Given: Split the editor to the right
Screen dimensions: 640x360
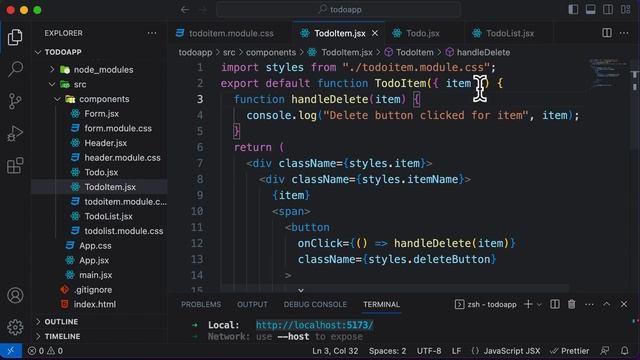Looking at the screenshot, I should pyautogui.click(x=607, y=33).
